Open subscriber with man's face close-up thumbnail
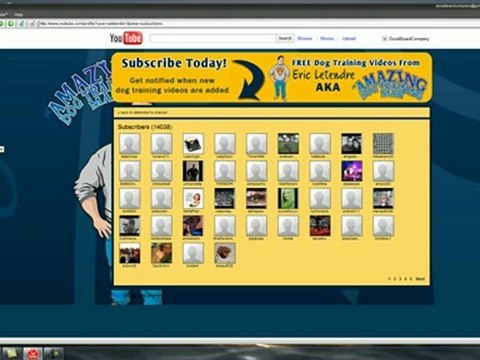This screenshot has height=360, width=480. pyautogui.click(x=129, y=226)
